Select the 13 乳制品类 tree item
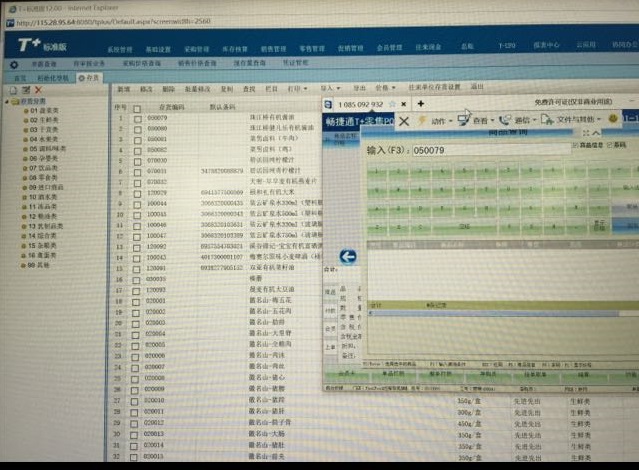This screenshot has height=470, width=639. click(x=46, y=226)
